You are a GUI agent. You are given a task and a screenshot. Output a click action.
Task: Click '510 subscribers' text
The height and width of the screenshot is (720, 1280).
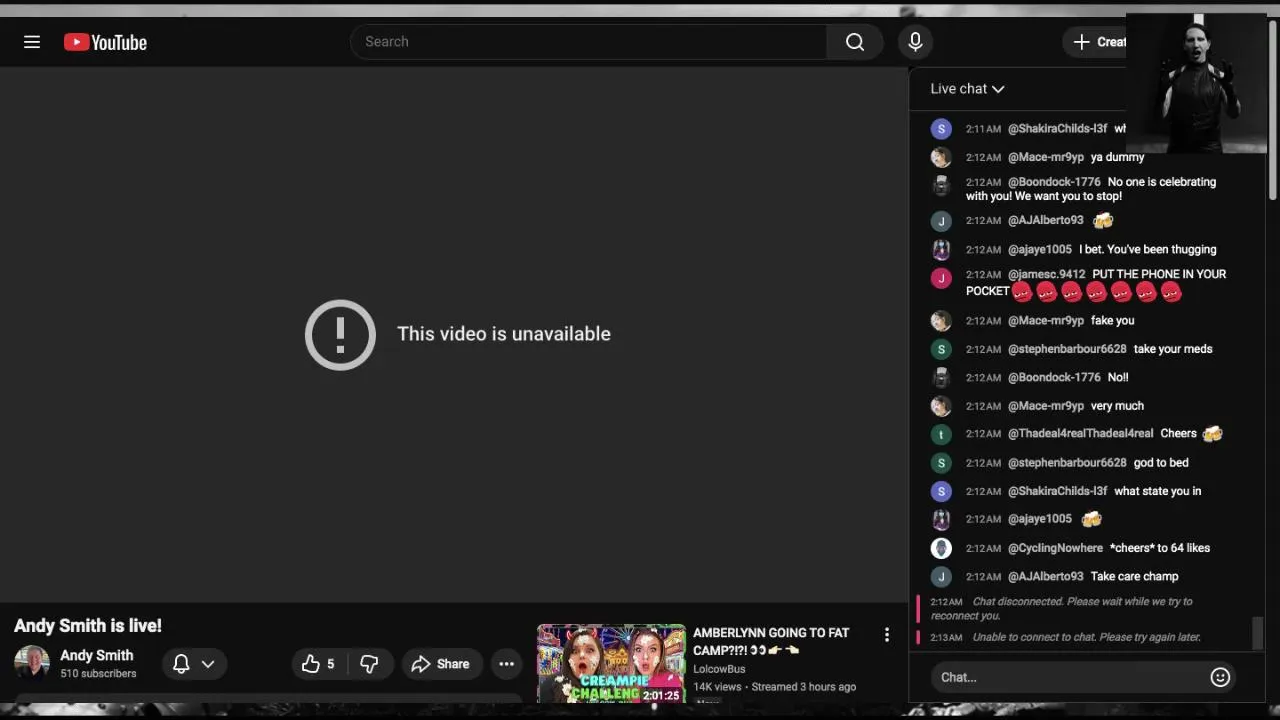pyautogui.click(x=98, y=674)
